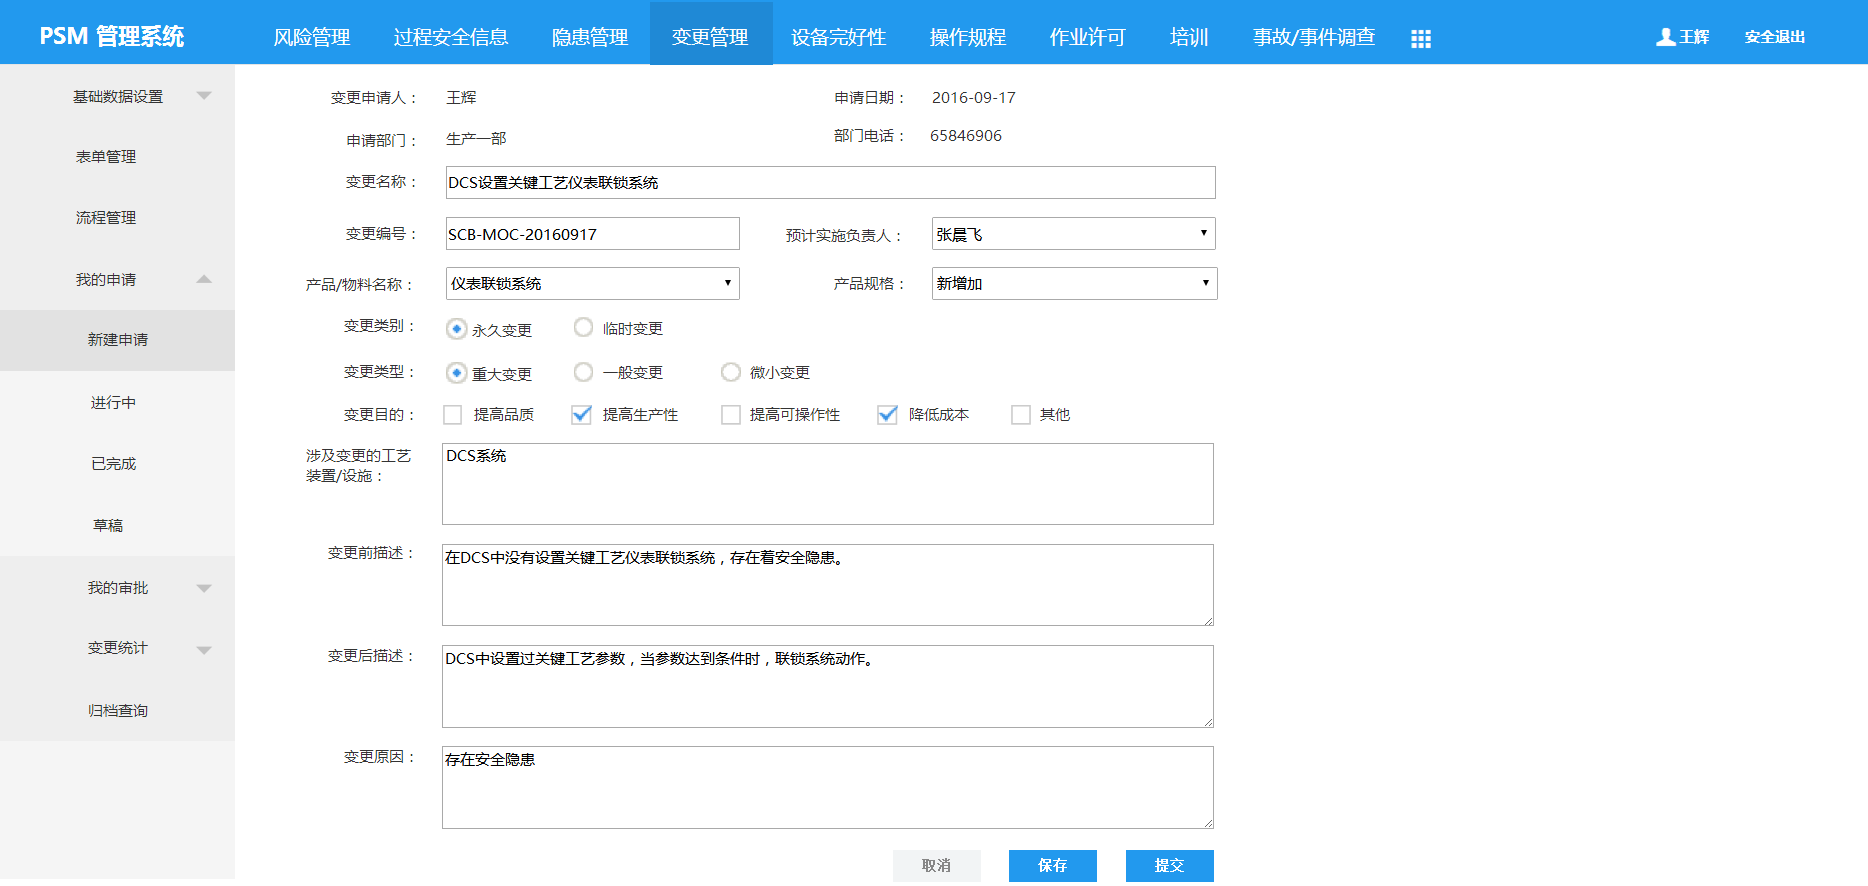Image resolution: width=1868 pixels, height=886 pixels.
Task: Choose the 一般变更 radio option
Action: pyautogui.click(x=583, y=372)
